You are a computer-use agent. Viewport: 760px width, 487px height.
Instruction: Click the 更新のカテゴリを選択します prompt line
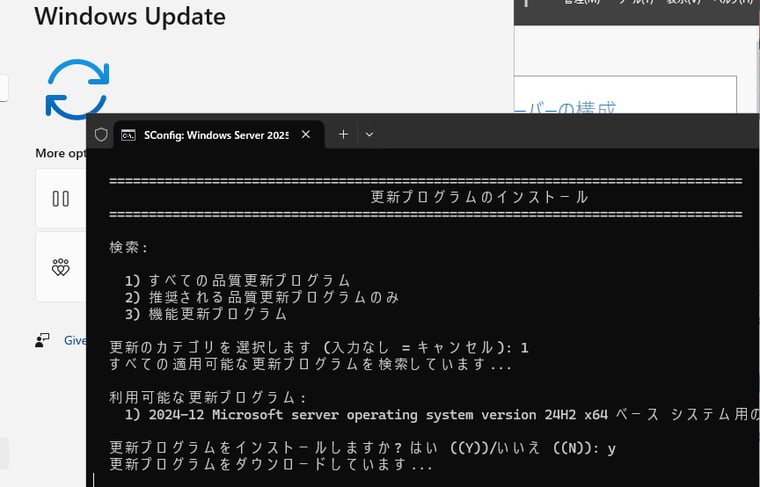click(318, 347)
